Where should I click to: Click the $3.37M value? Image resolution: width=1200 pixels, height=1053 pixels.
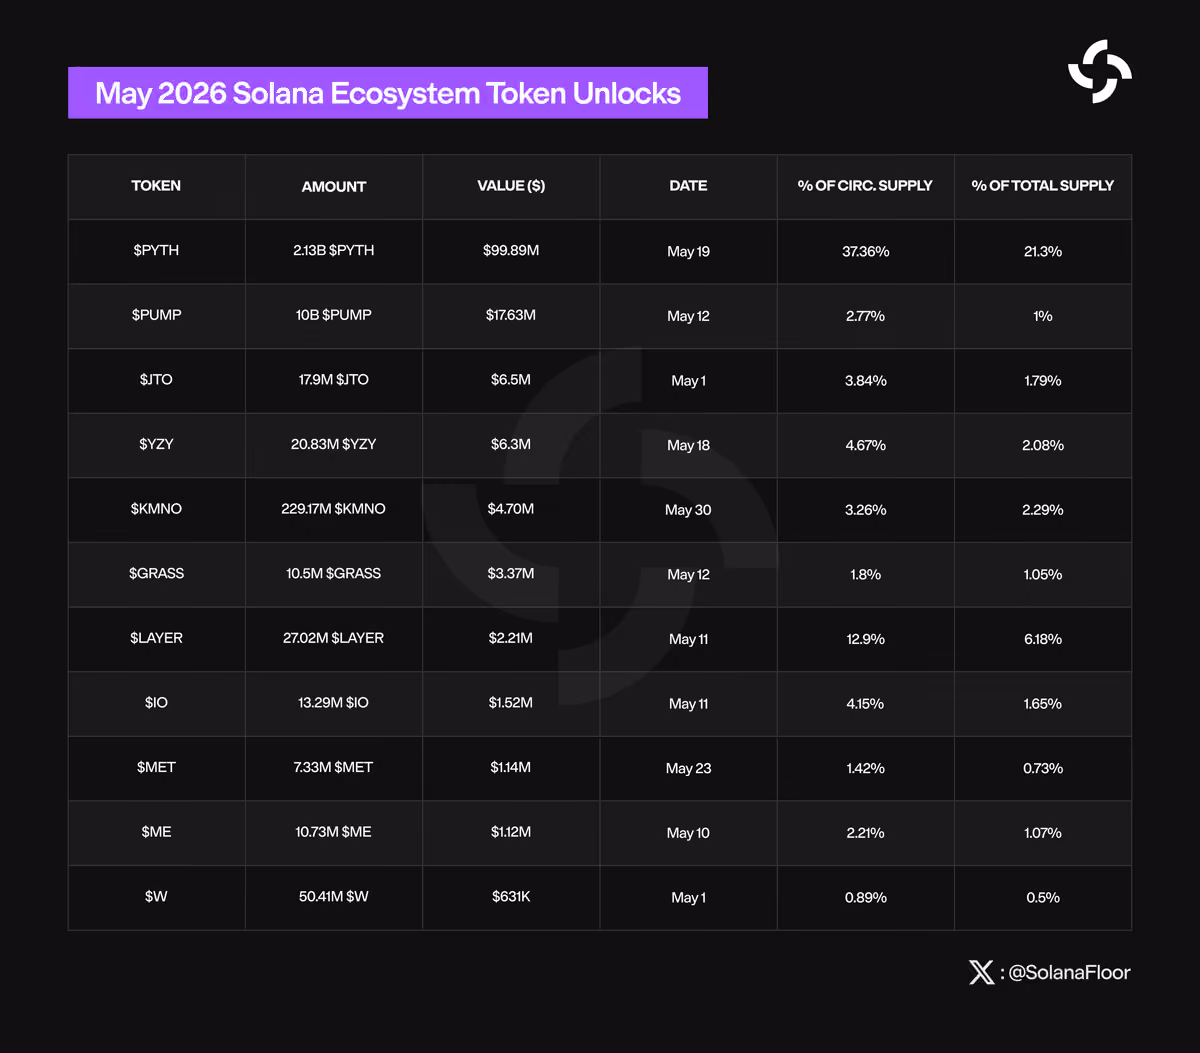point(511,573)
